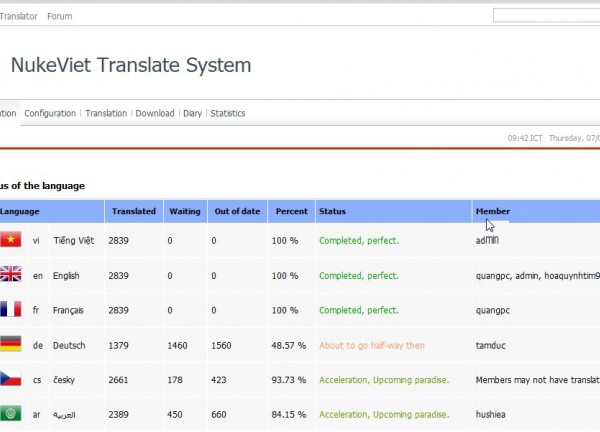Click the 'fr' language code
600x432 pixels.
point(36,310)
